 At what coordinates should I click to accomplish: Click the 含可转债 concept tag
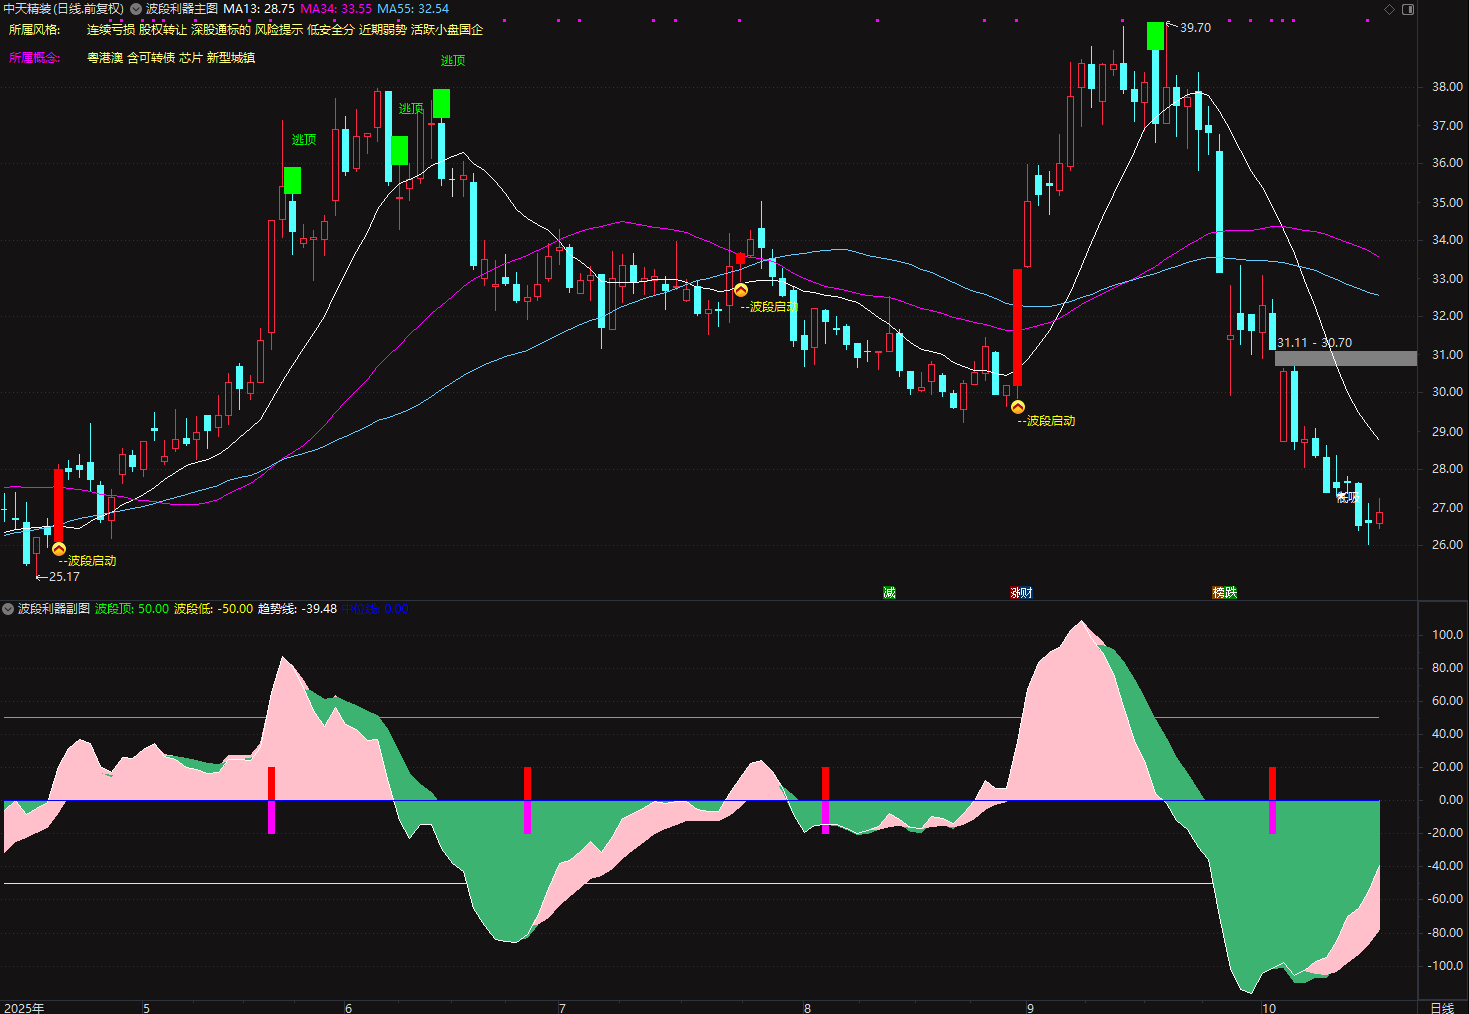[151, 58]
